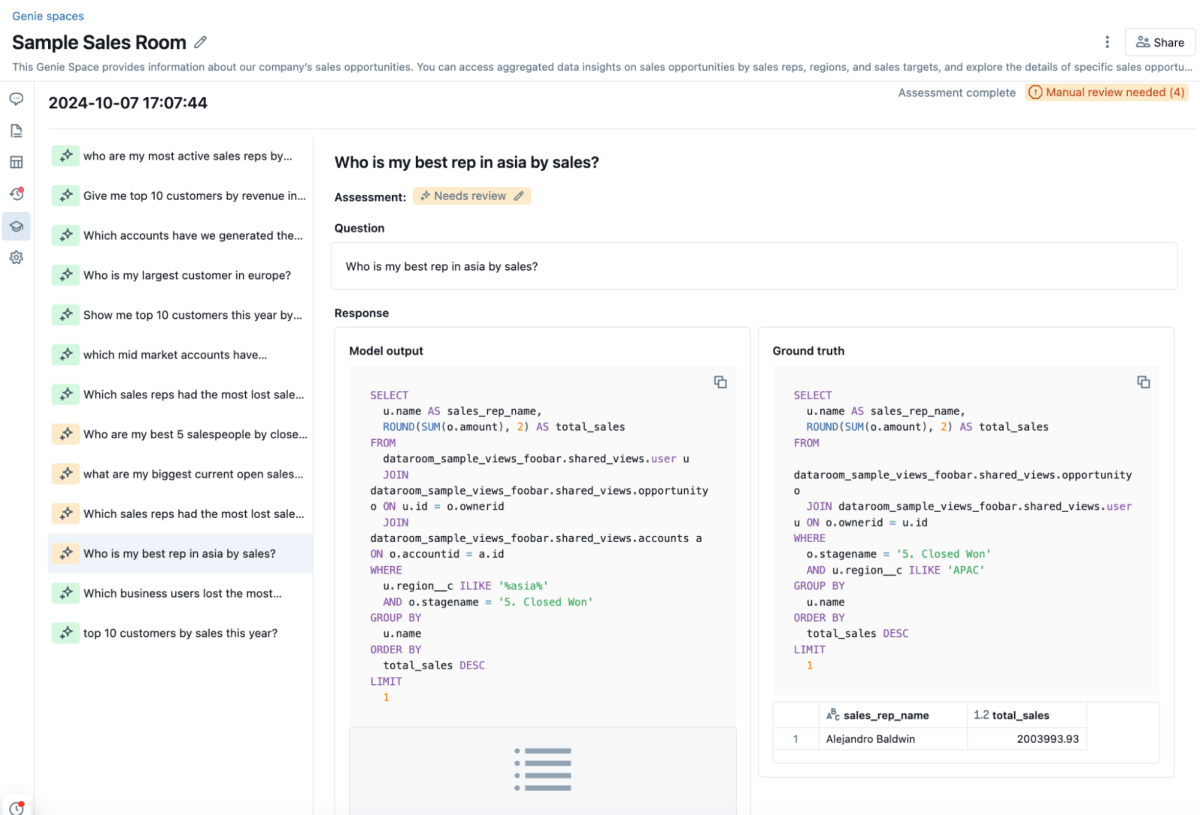Open the settings gear icon in sidebar
Screen dimensions: 1200x815
16,258
